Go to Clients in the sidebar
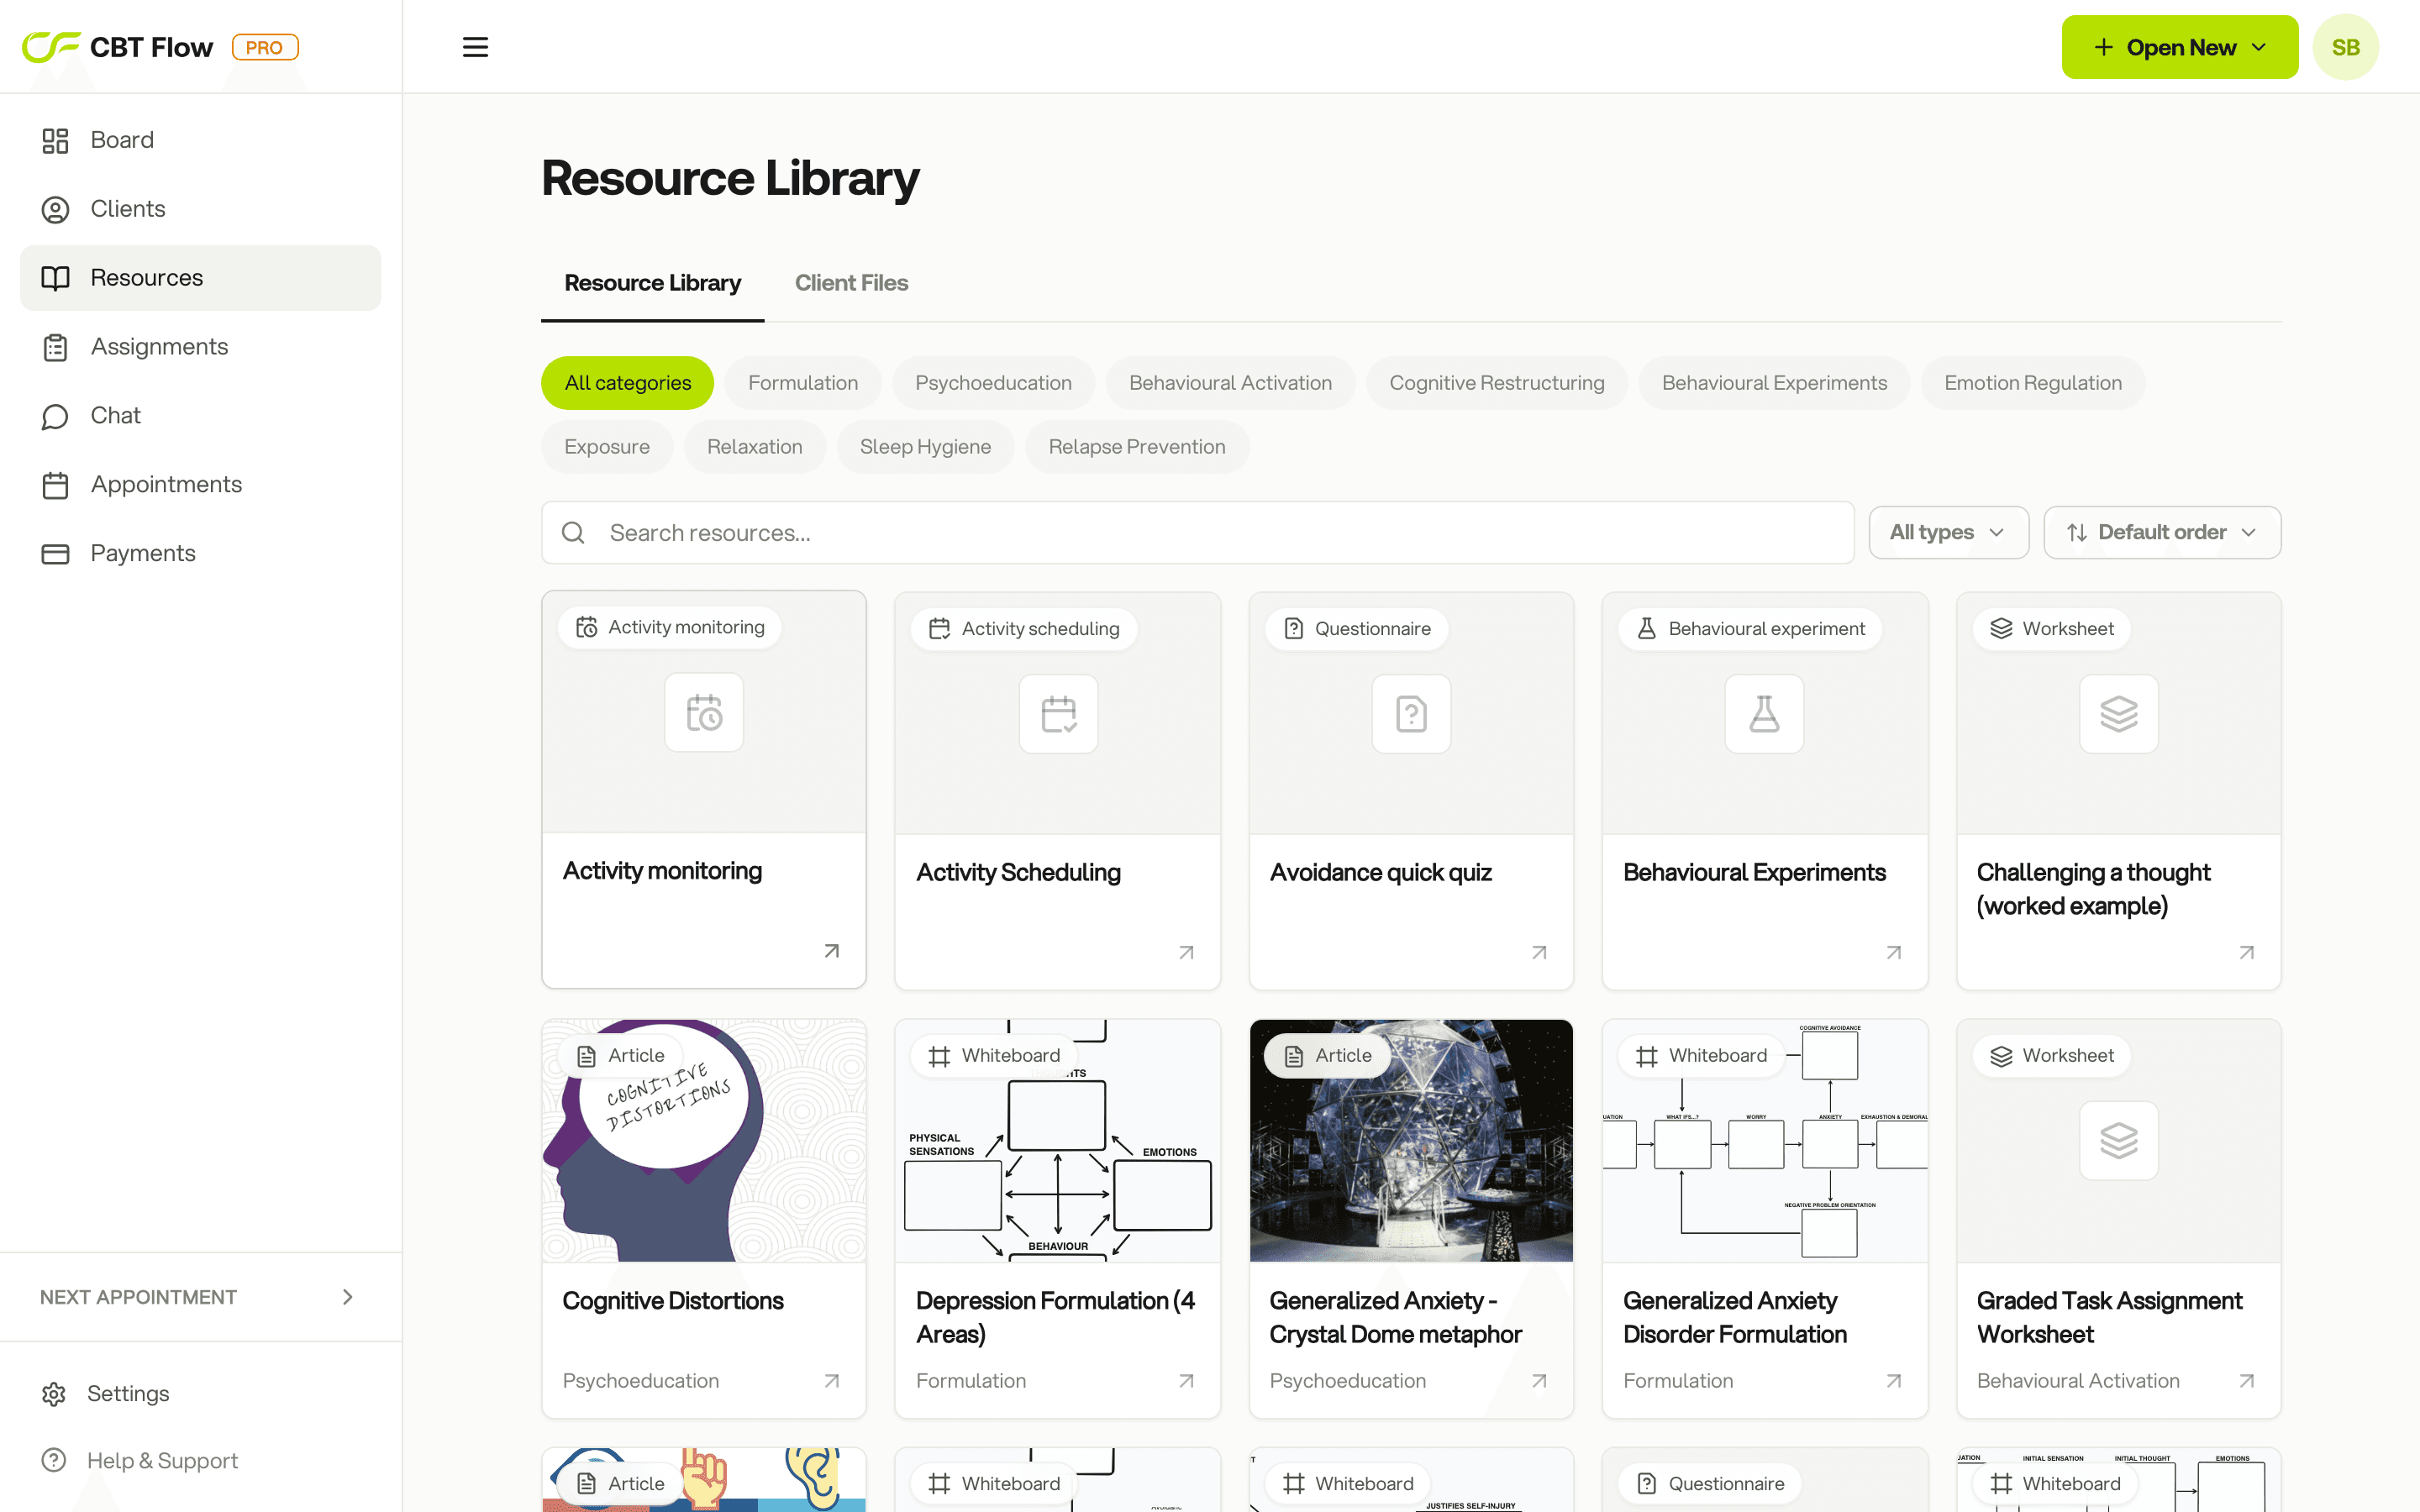Image resolution: width=2420 pixels, height=1512 pixels. (200, 209)
